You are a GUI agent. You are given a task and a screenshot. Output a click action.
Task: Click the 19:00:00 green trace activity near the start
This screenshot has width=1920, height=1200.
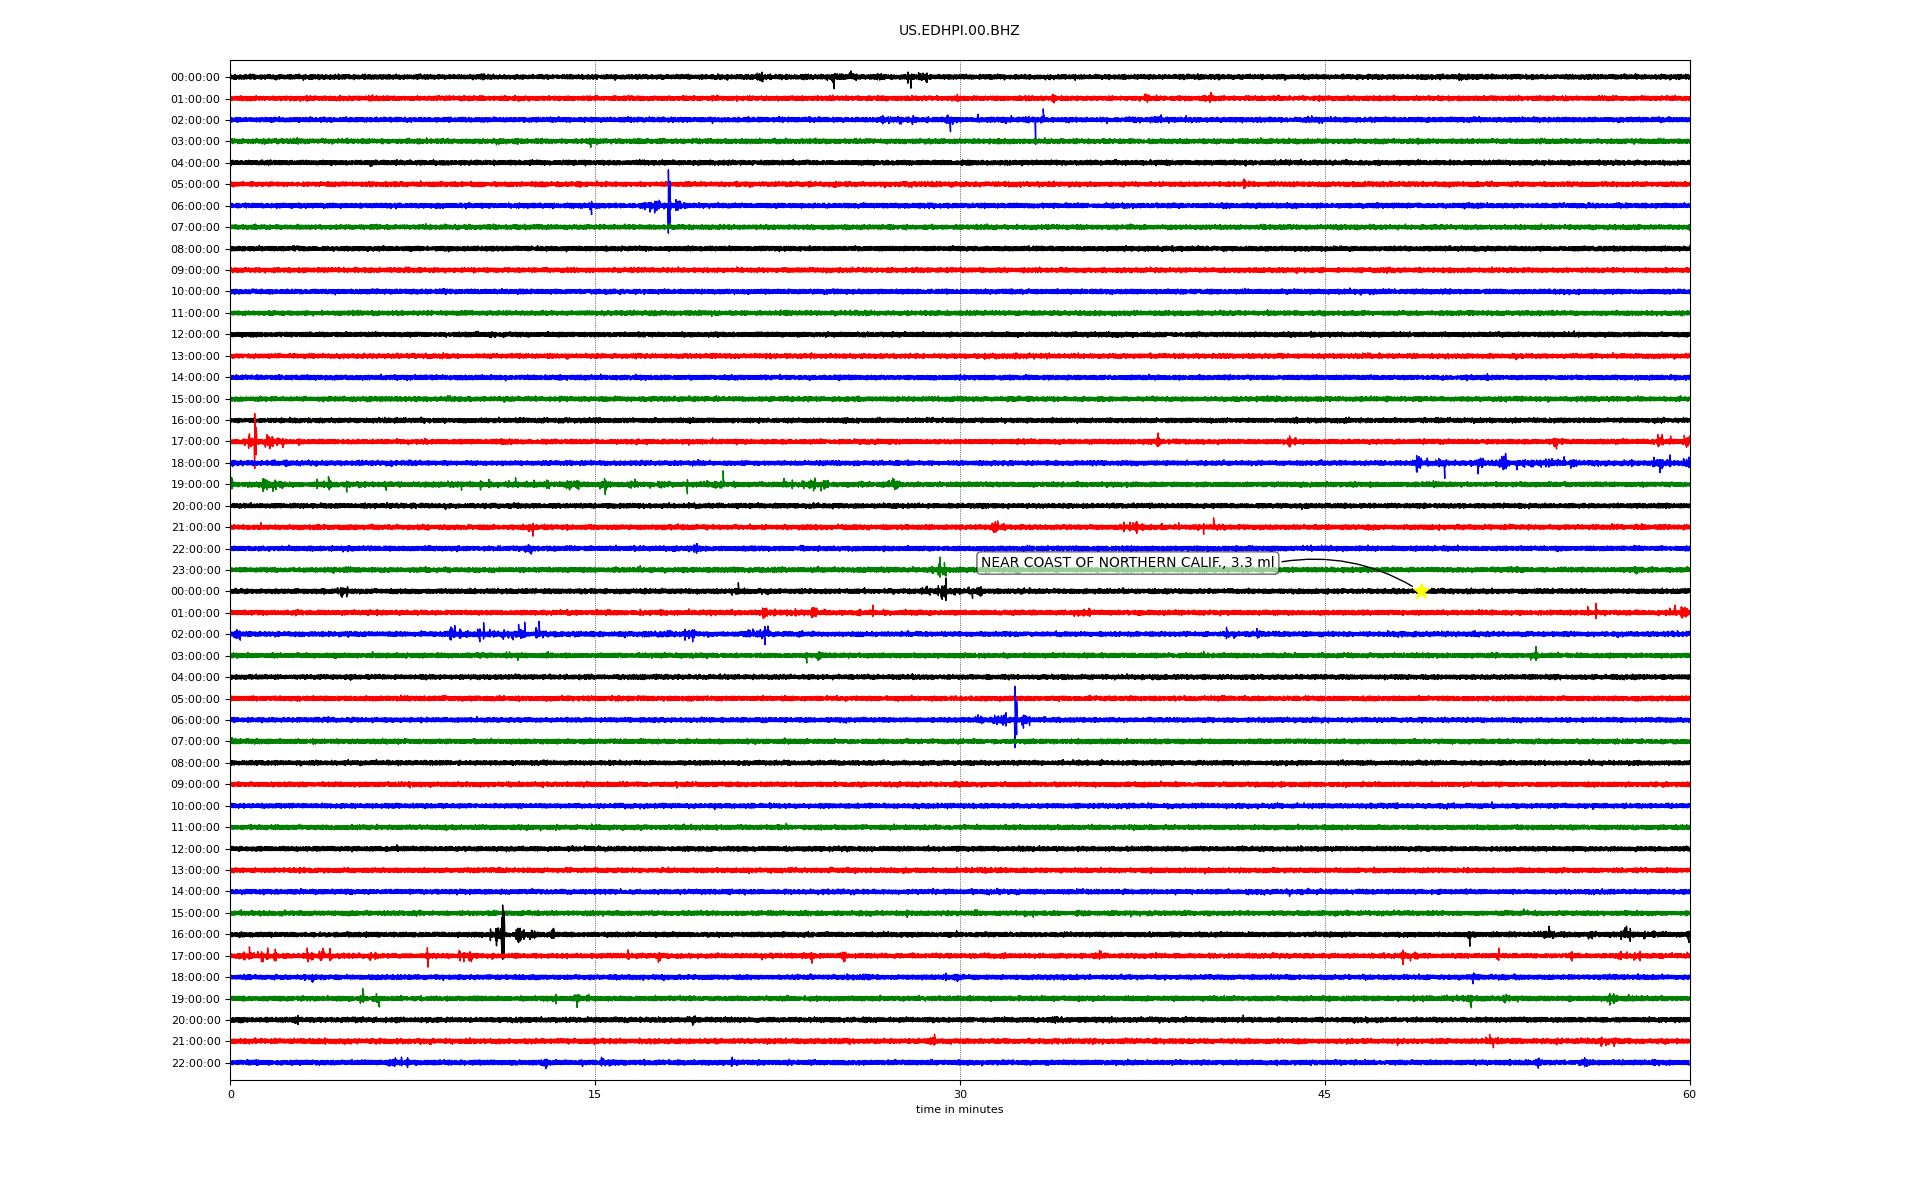point(268,485)
